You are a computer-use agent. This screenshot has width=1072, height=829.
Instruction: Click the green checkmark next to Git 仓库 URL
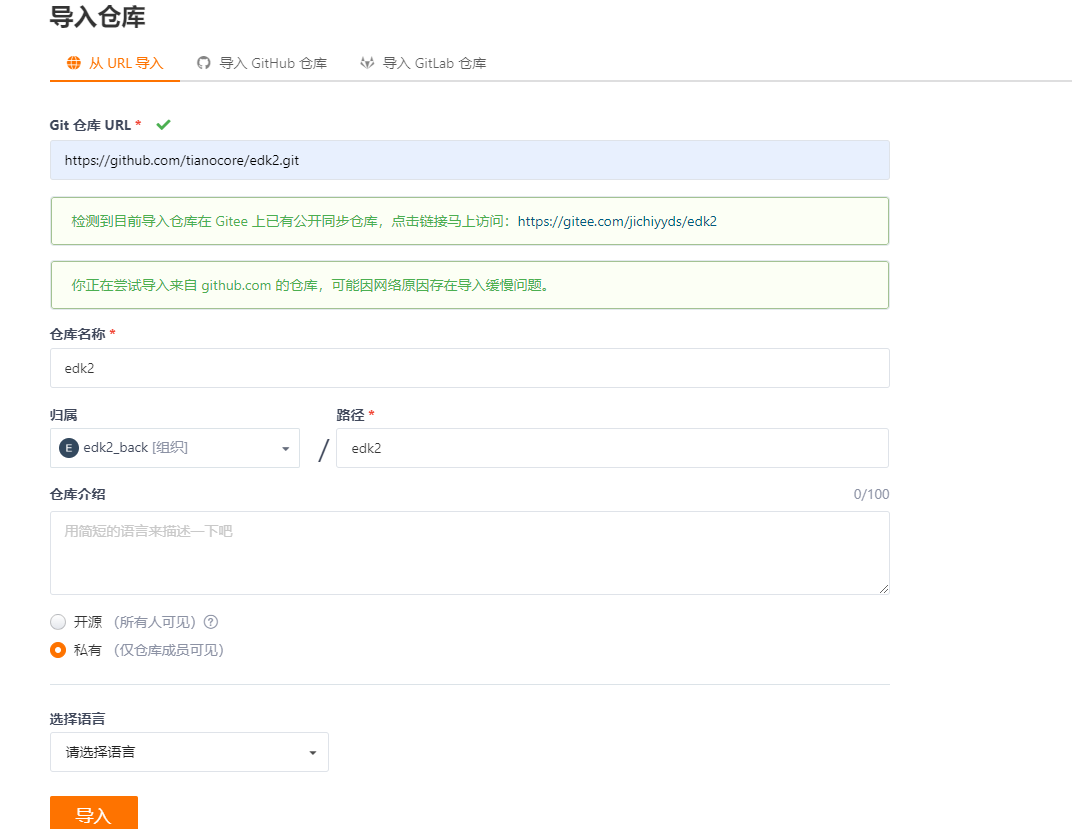click(x=163, y=124)
